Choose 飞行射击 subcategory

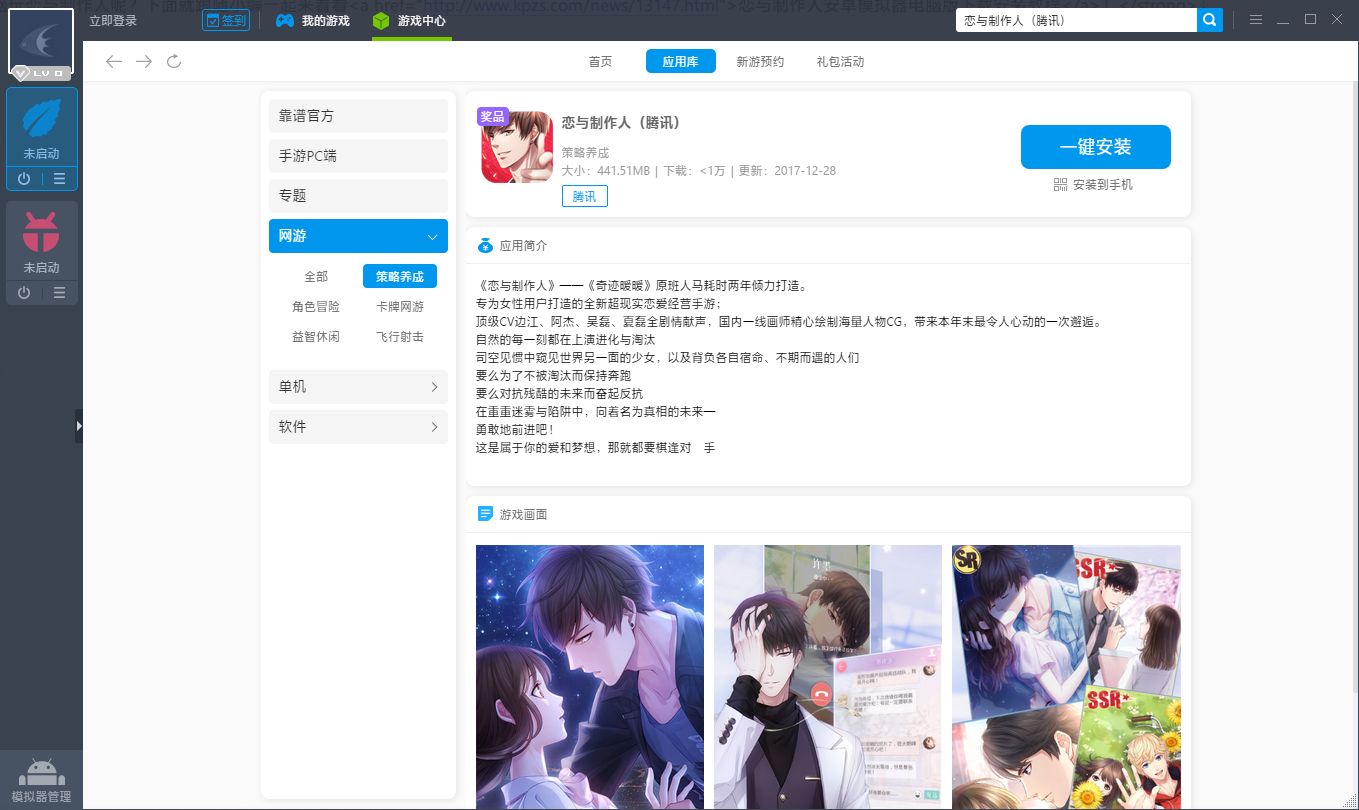400,337
